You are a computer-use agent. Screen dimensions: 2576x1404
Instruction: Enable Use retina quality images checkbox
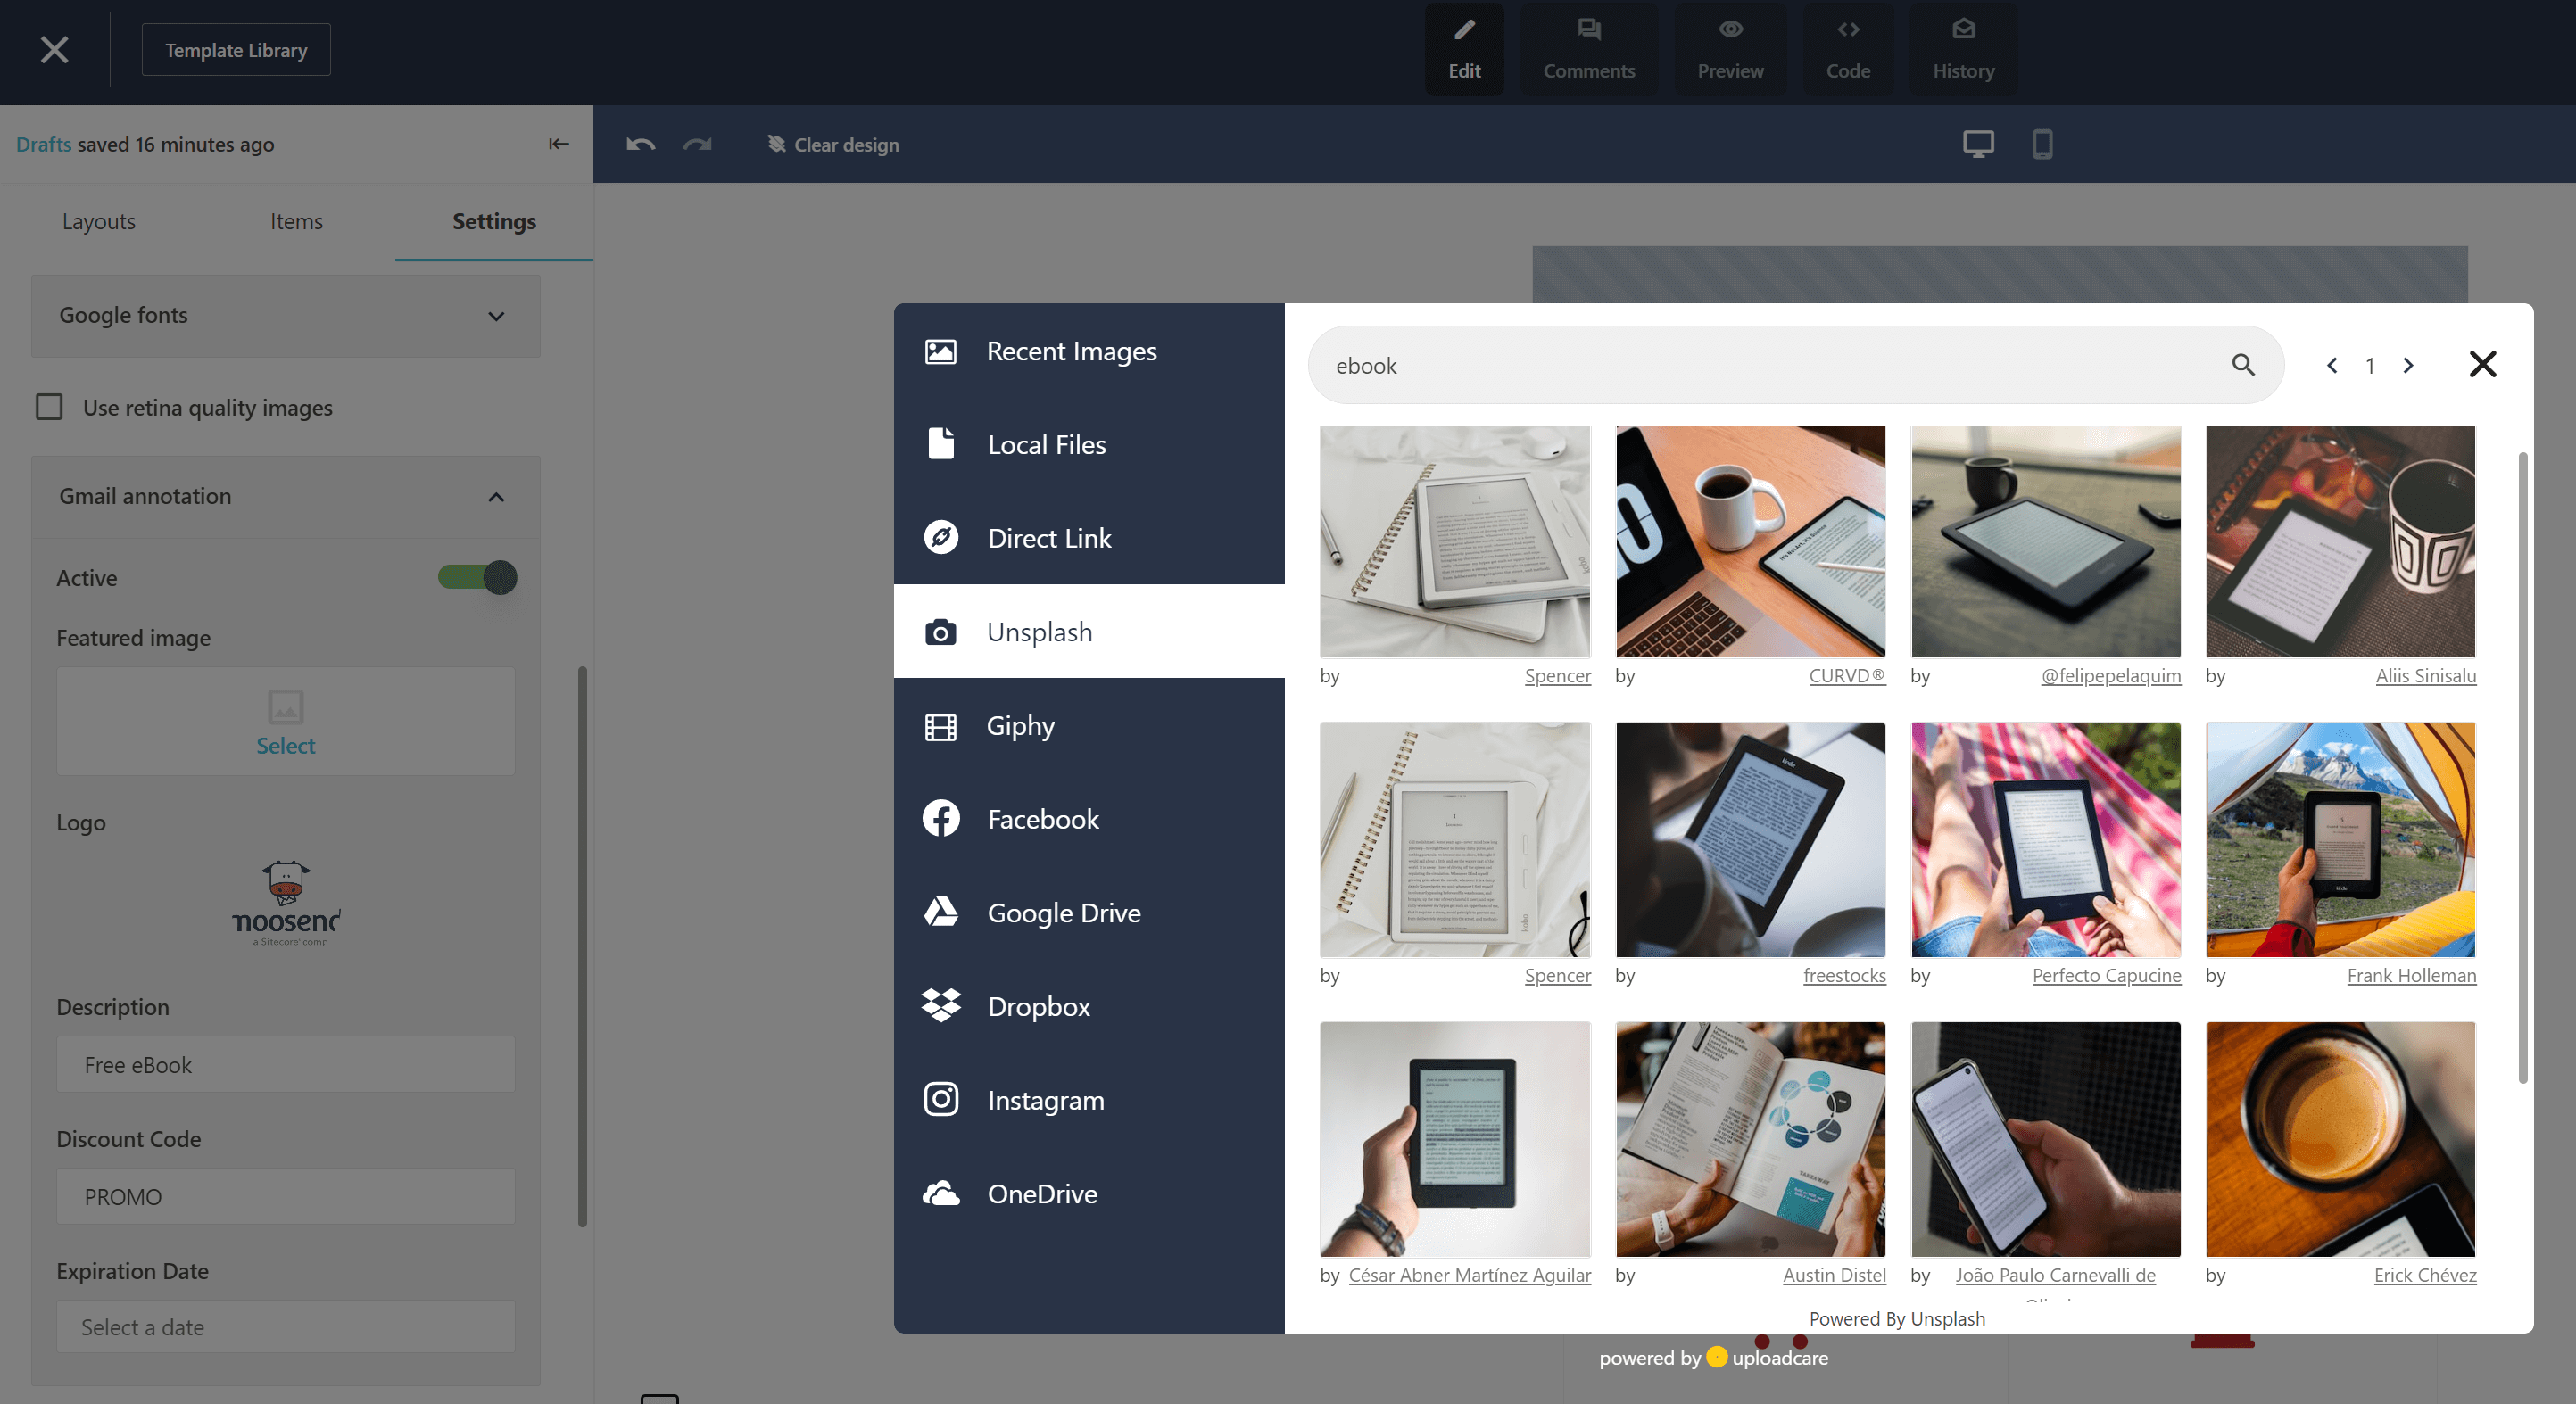coord(50,407)
